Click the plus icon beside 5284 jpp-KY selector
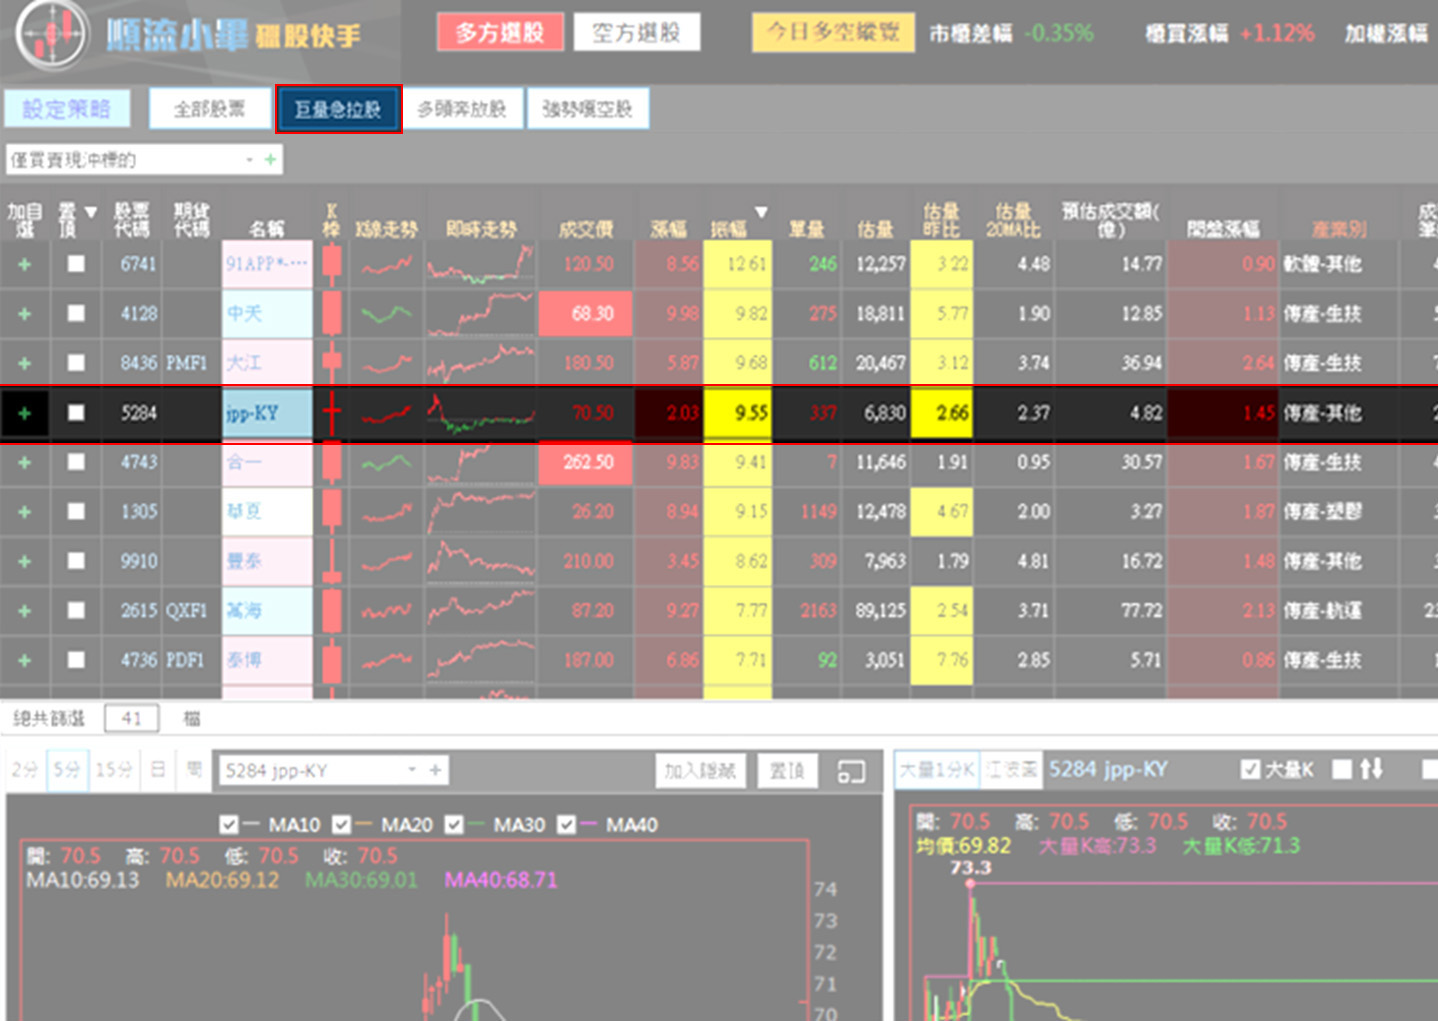This screenshot has width=1438, height=1021. tap(435, 770)
